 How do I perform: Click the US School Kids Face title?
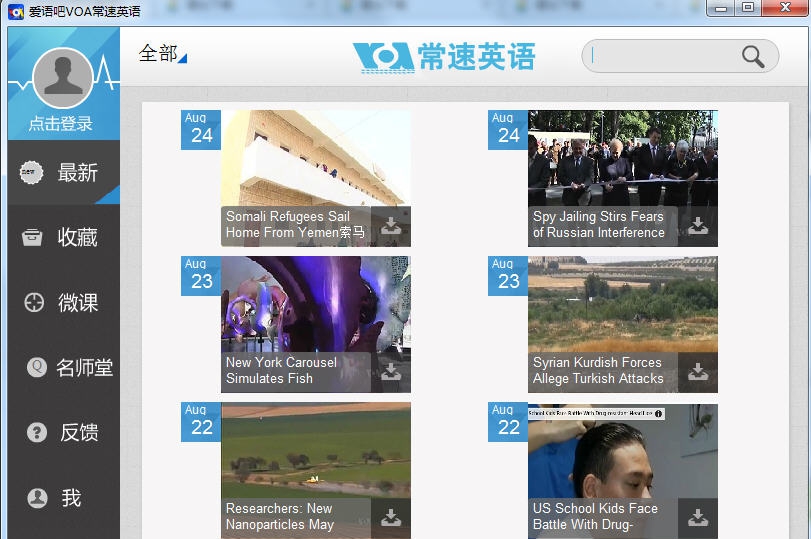point(595,516)
